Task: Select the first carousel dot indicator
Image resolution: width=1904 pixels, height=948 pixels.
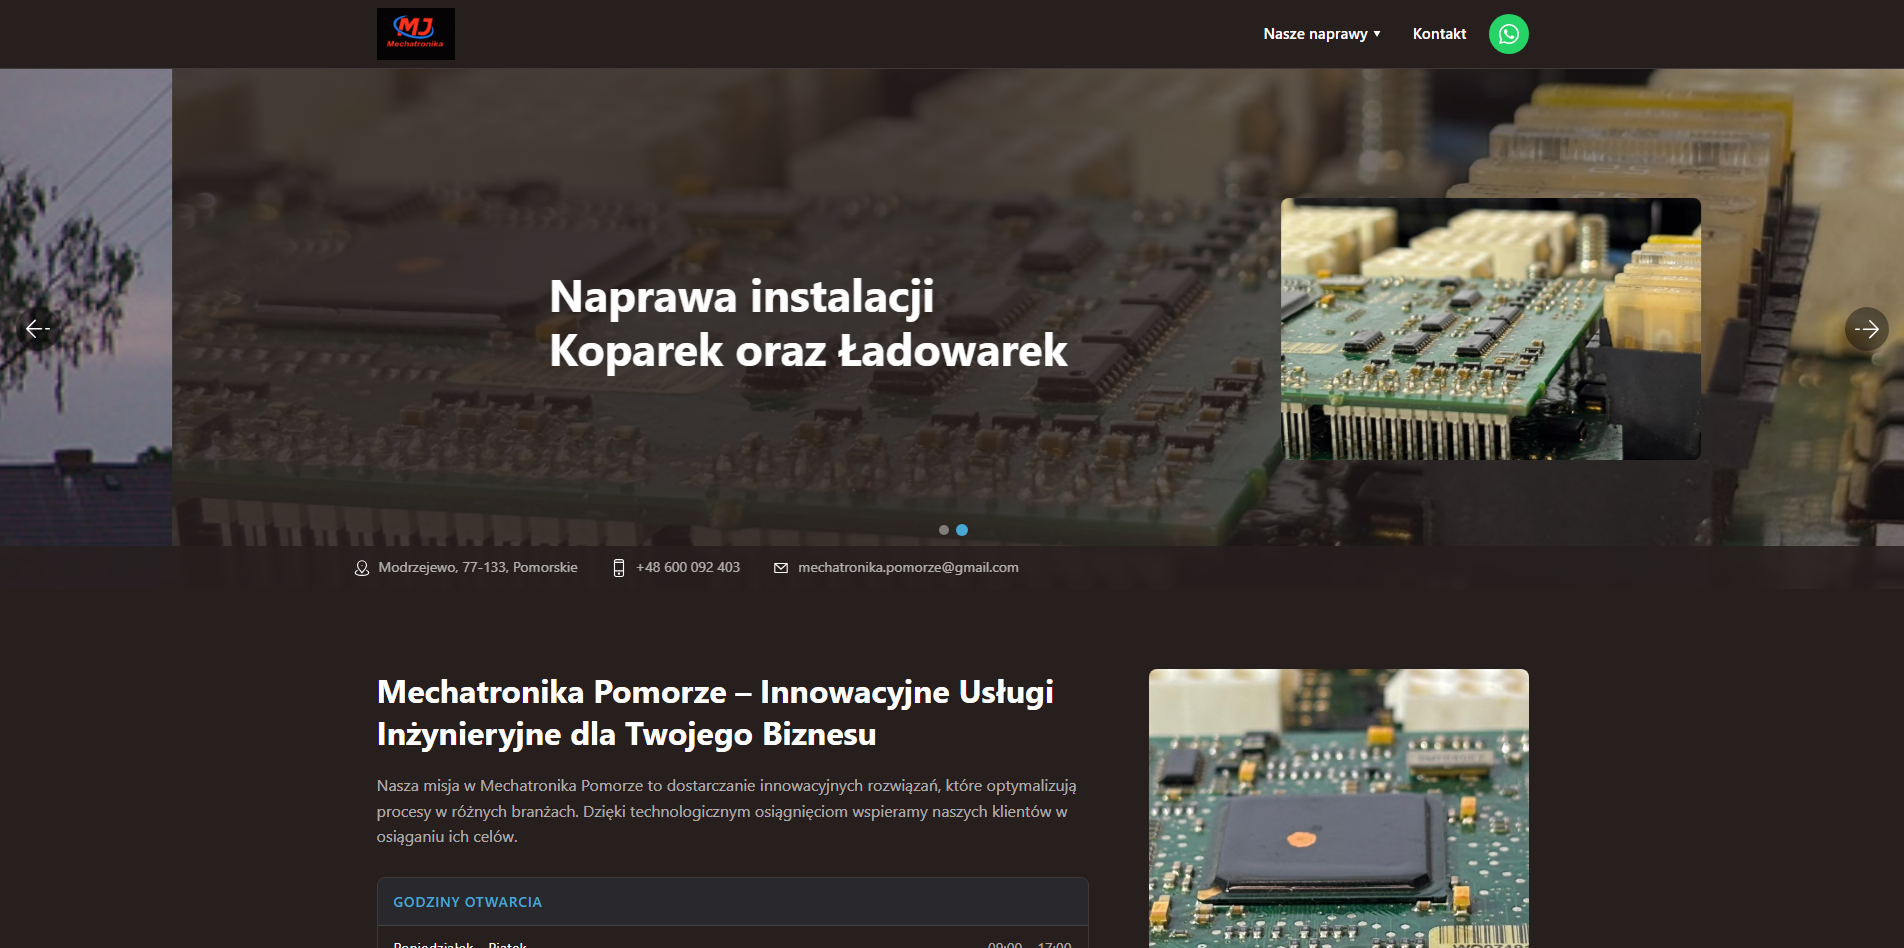Action: 944,530
